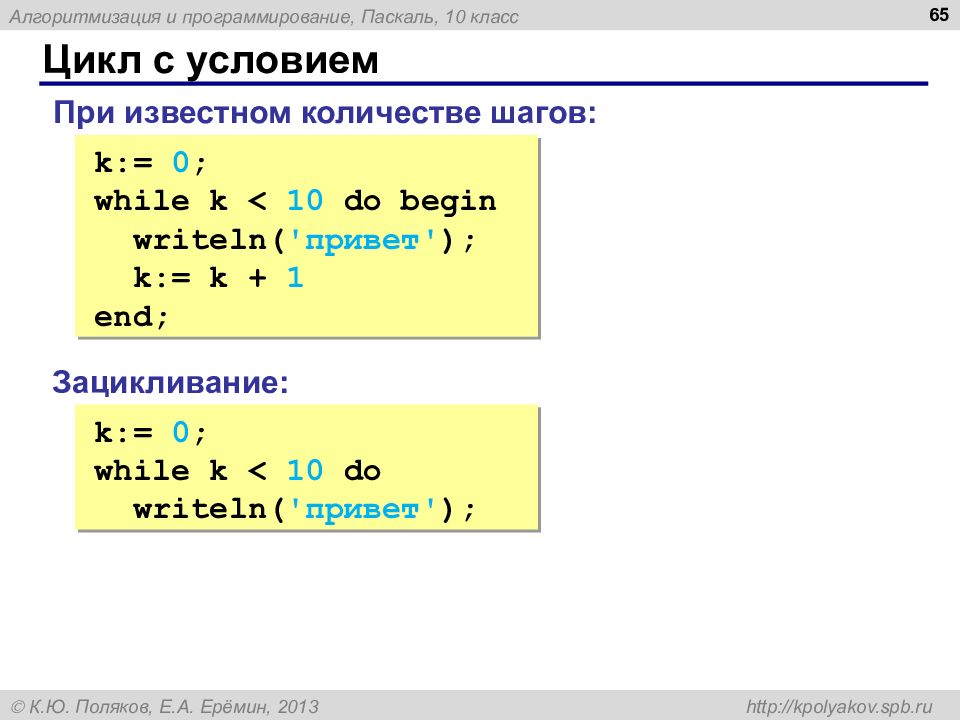Image resolution: width=960 pixels, height=720 pixels.
Task: Click 'k:= 0;' in the Зацикливание block
Action: pos(151,433)
